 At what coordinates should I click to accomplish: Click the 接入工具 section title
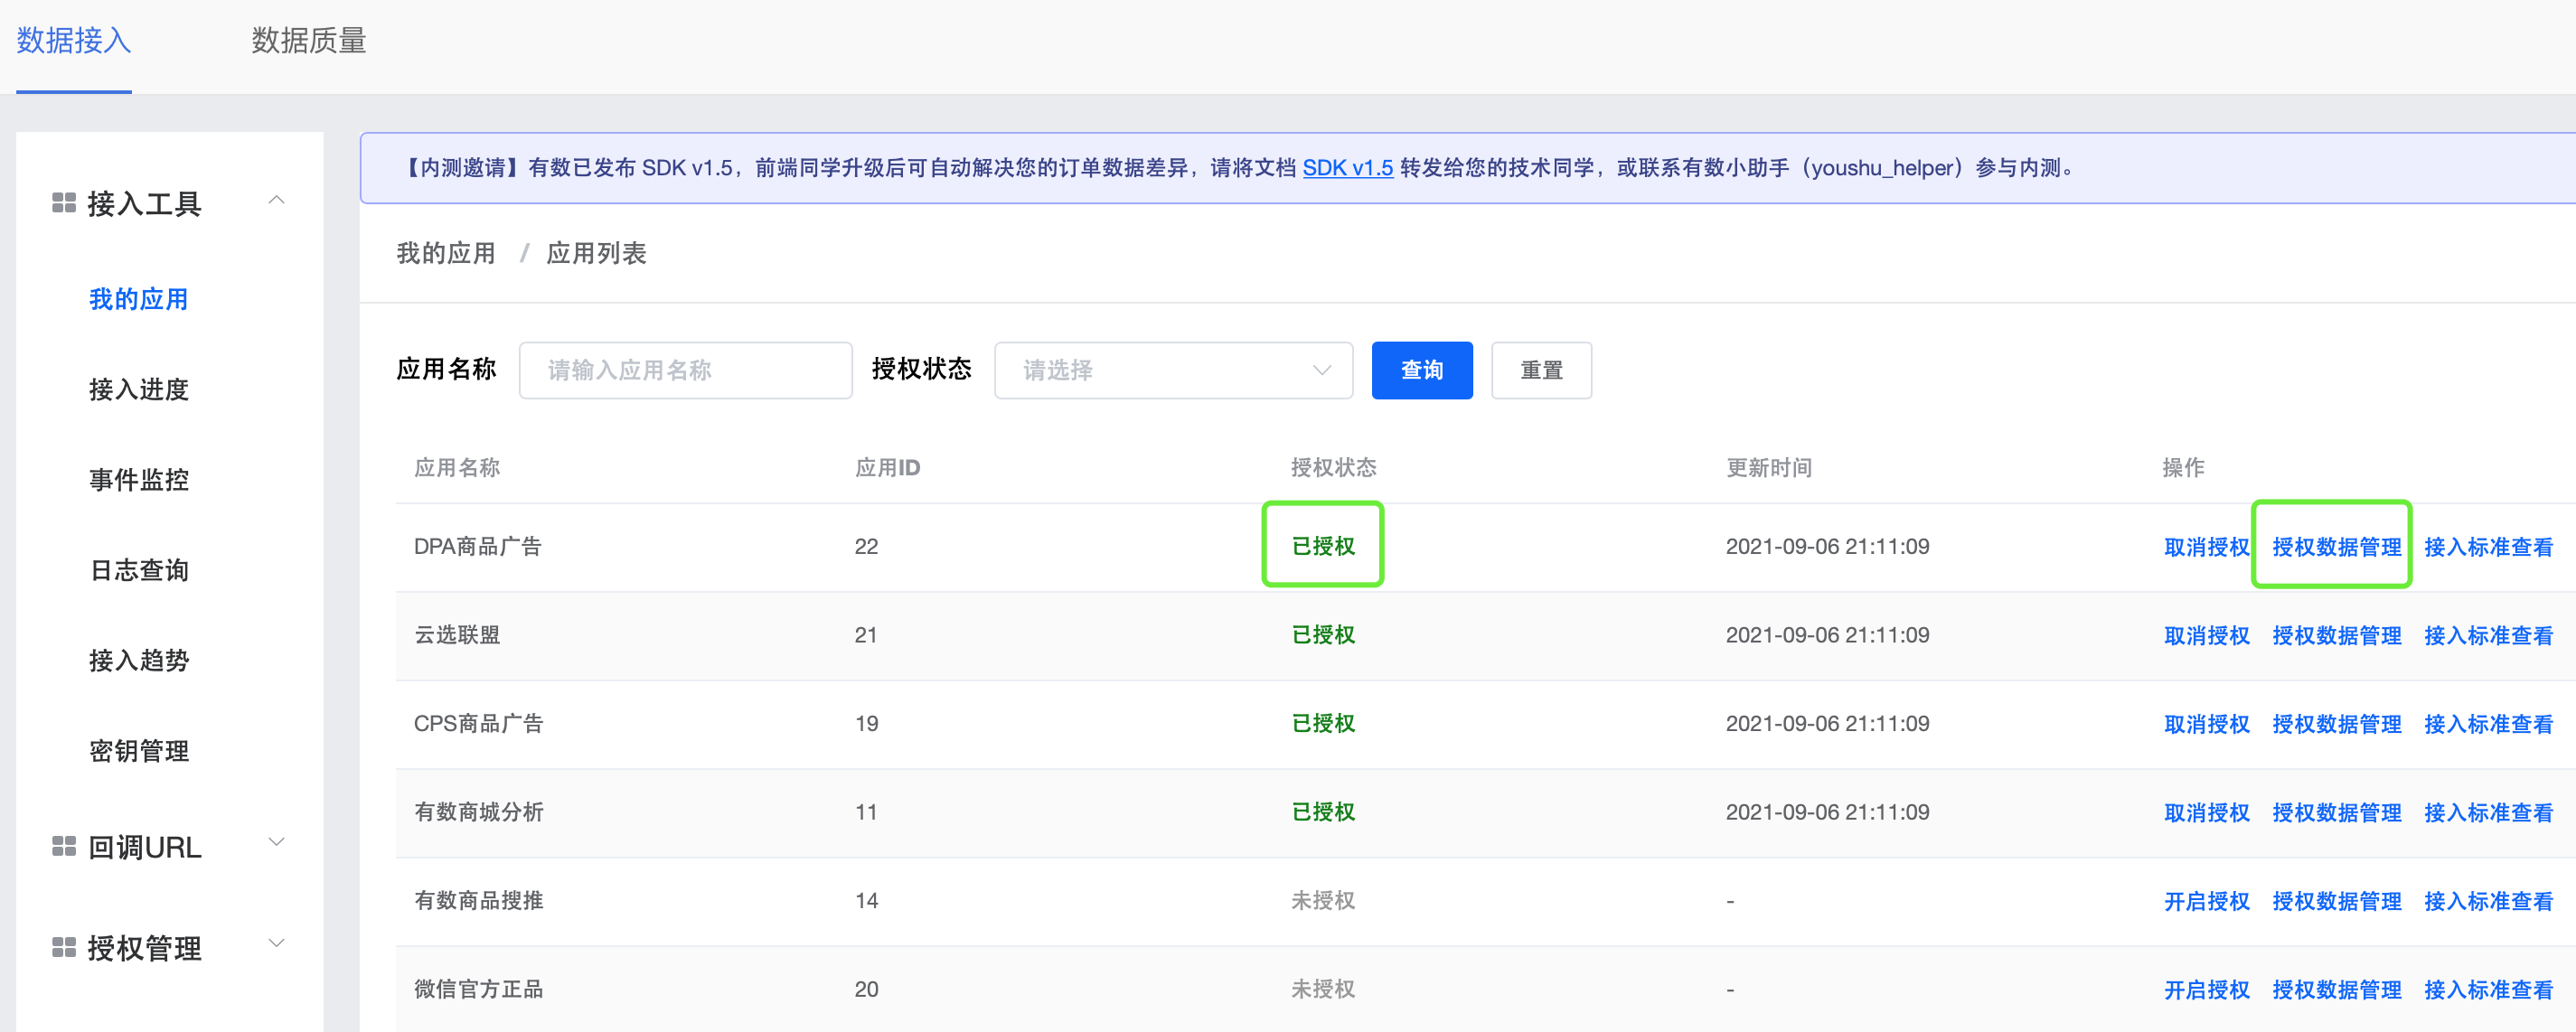tap(144, 203)
